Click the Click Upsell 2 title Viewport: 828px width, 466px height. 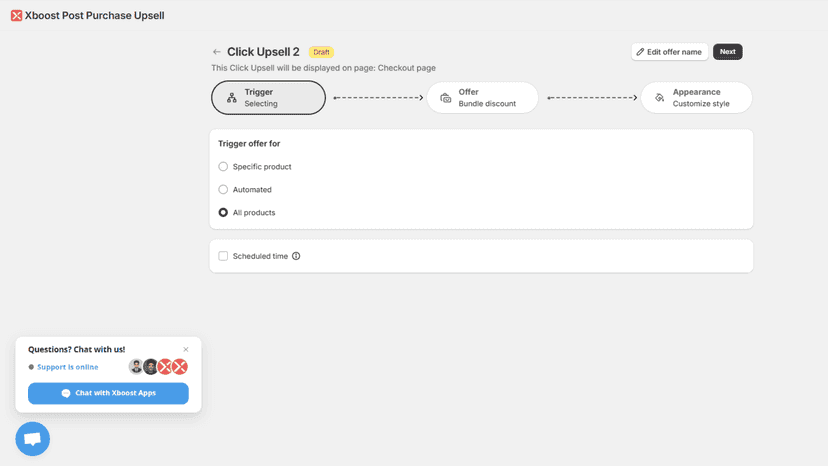pos(263,52)
